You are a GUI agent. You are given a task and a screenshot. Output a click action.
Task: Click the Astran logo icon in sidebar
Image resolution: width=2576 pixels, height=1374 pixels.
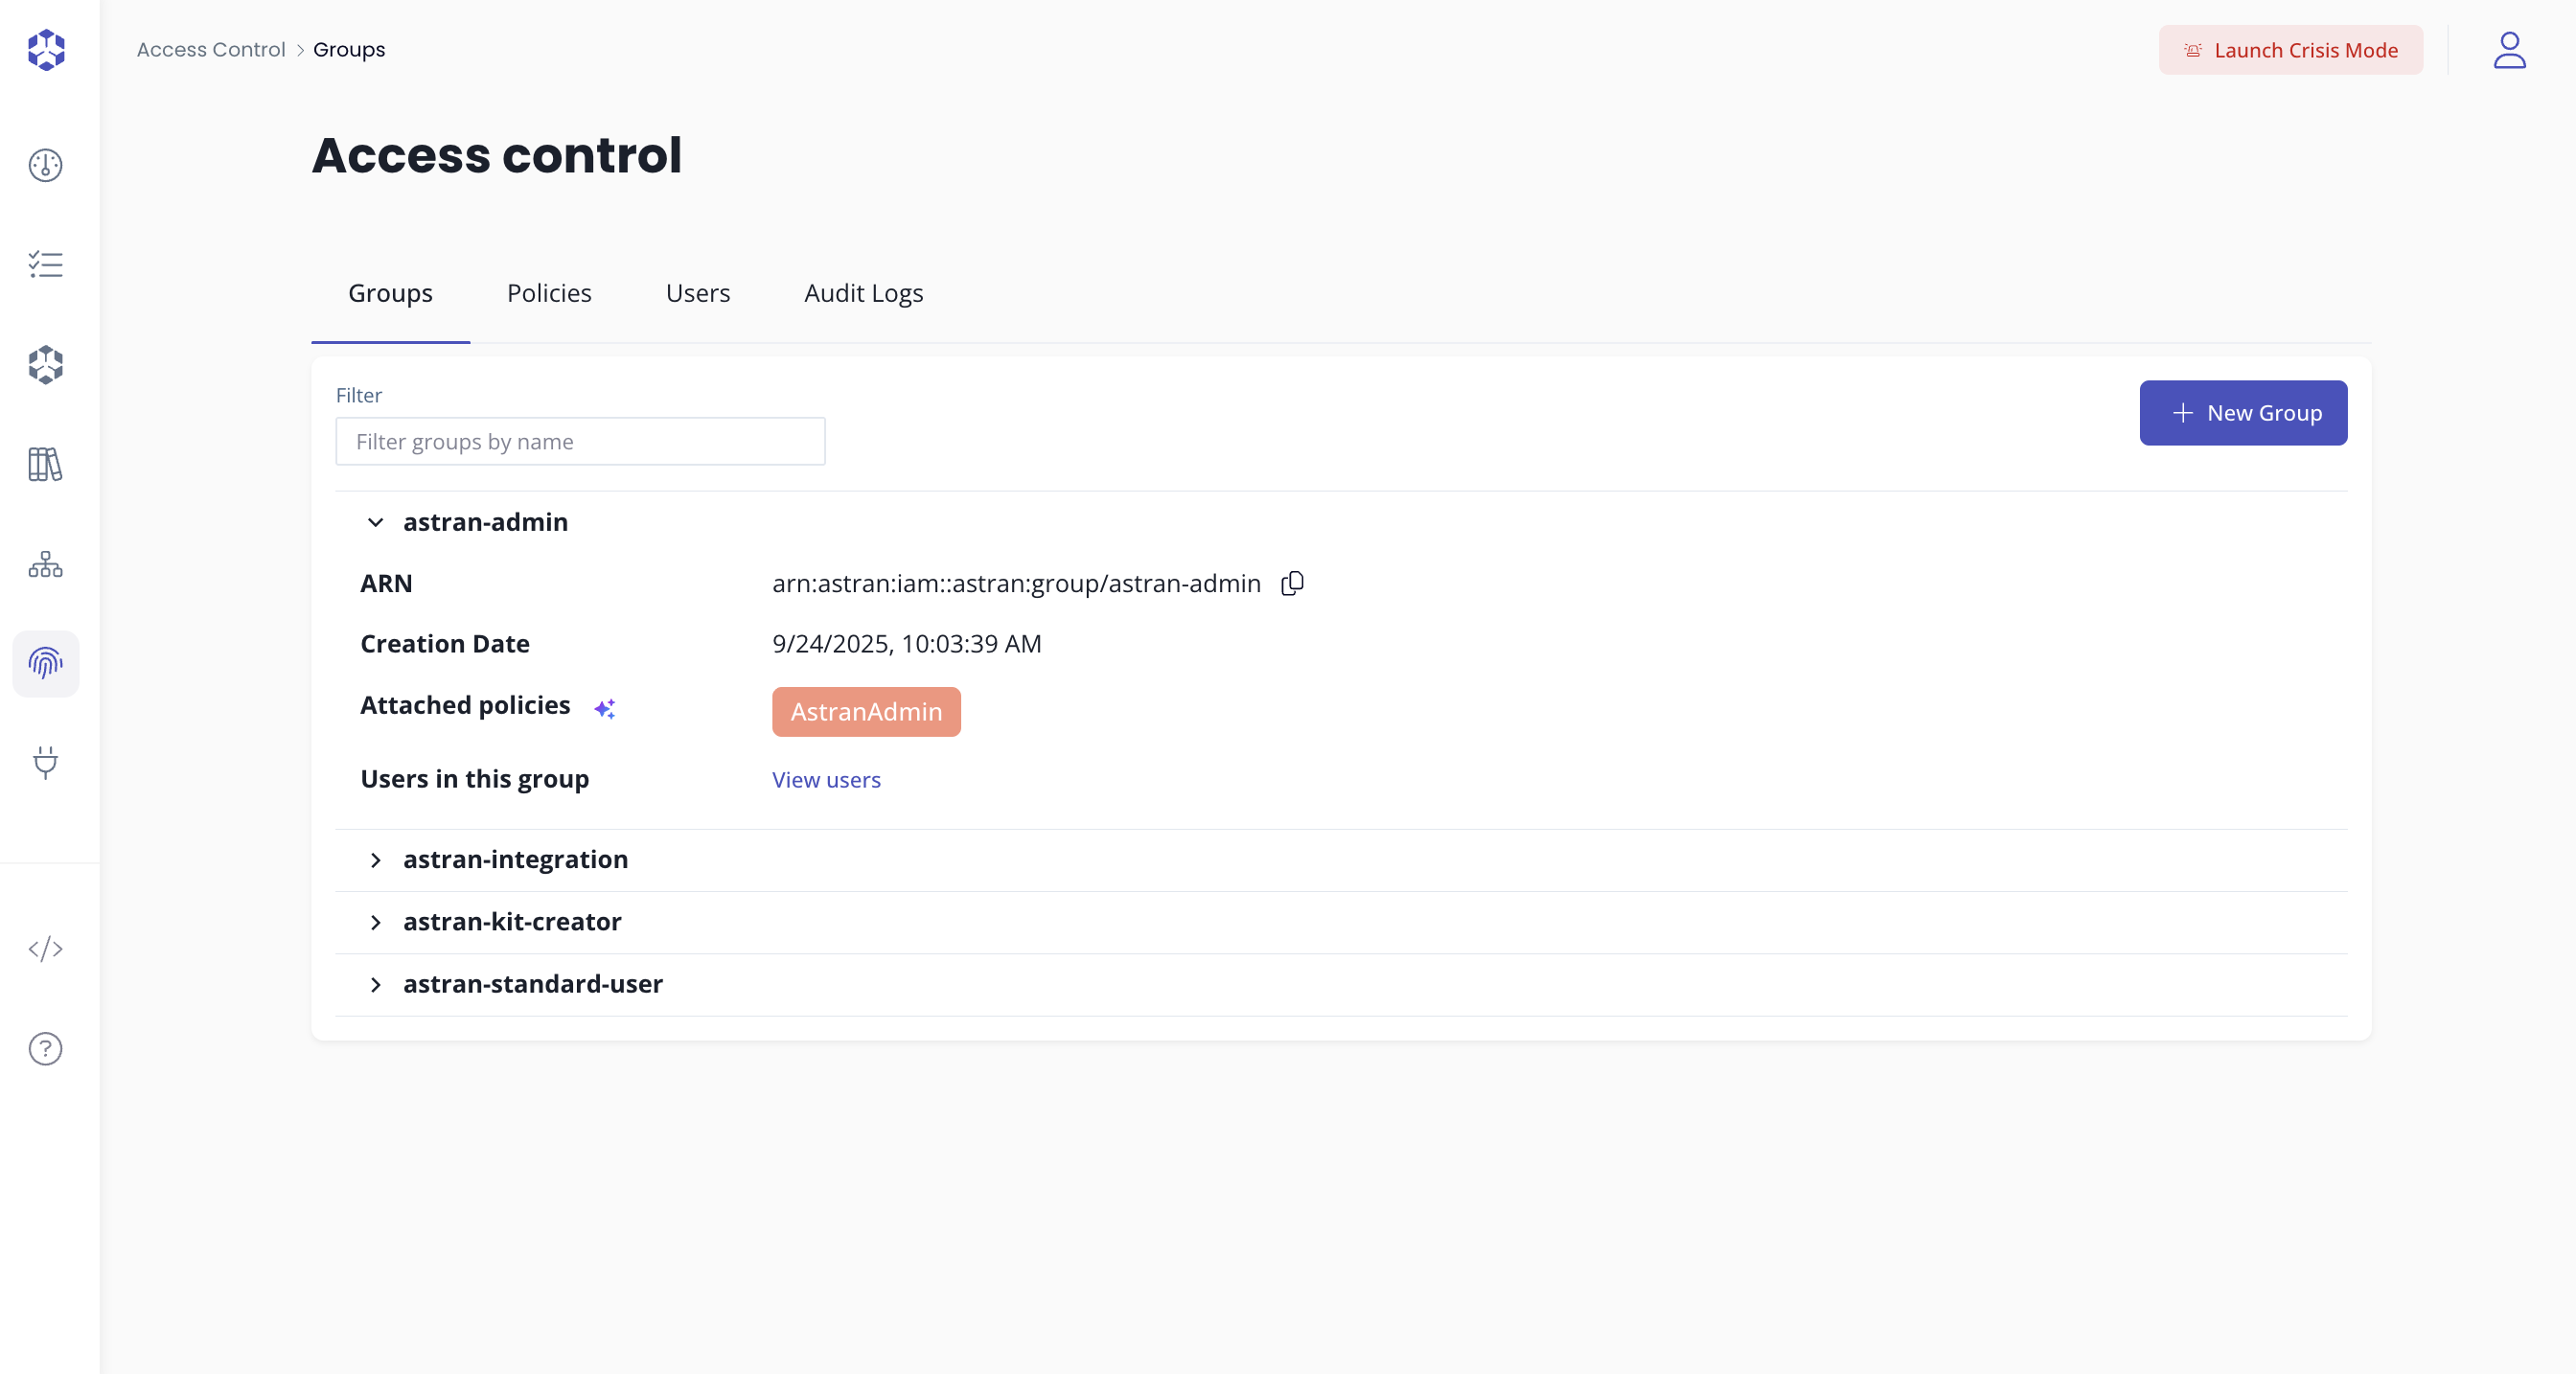tap(46, 50)
